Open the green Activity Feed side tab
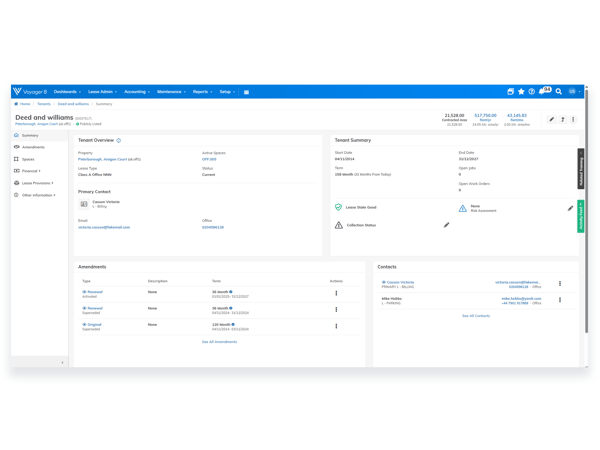This screenshot has height=450, width=600. 580,216
